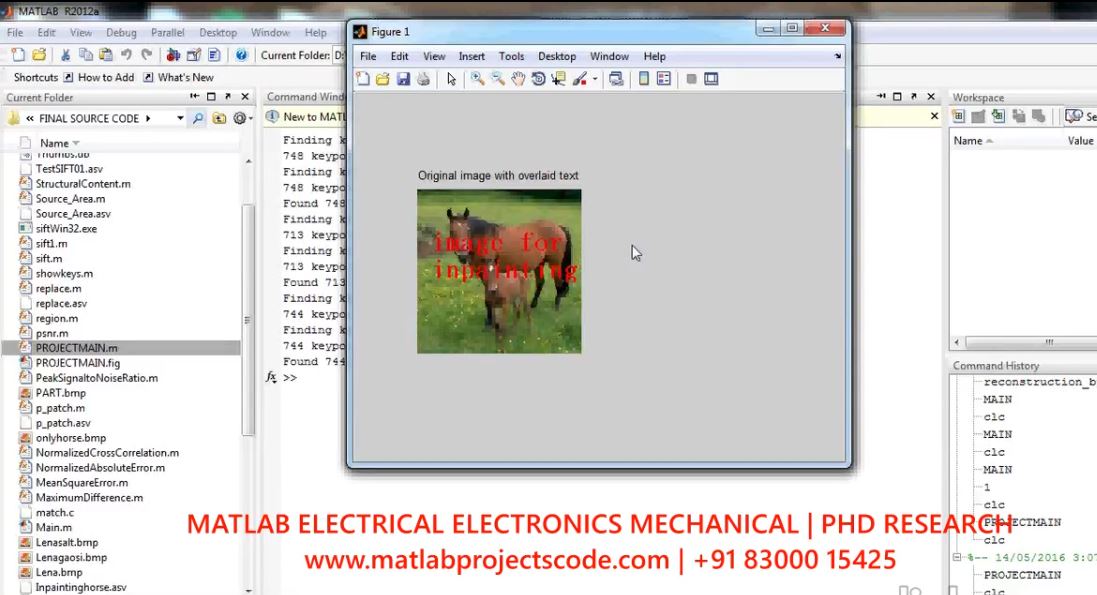This screenshot has width=1097, height=595.
Task: Toggle Insert Legend in figure toolbar
Action: (664, 79)
